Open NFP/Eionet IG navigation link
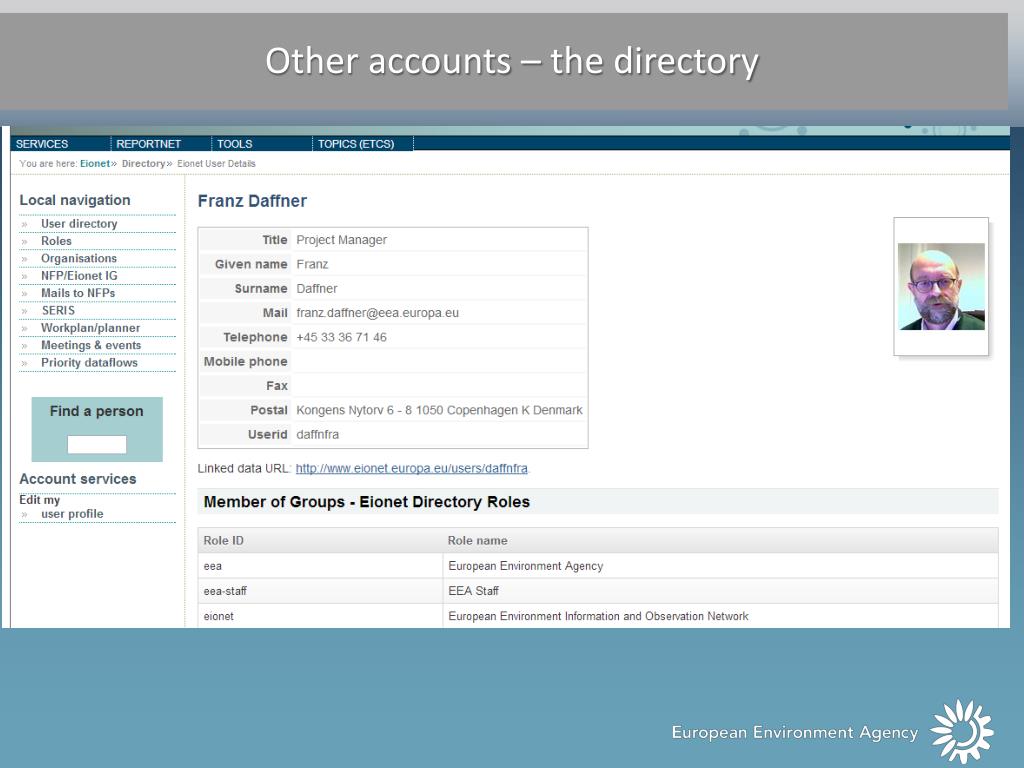Image resolution: width=1024 pixels, height=768 pixels. click(x=79, y=276)
